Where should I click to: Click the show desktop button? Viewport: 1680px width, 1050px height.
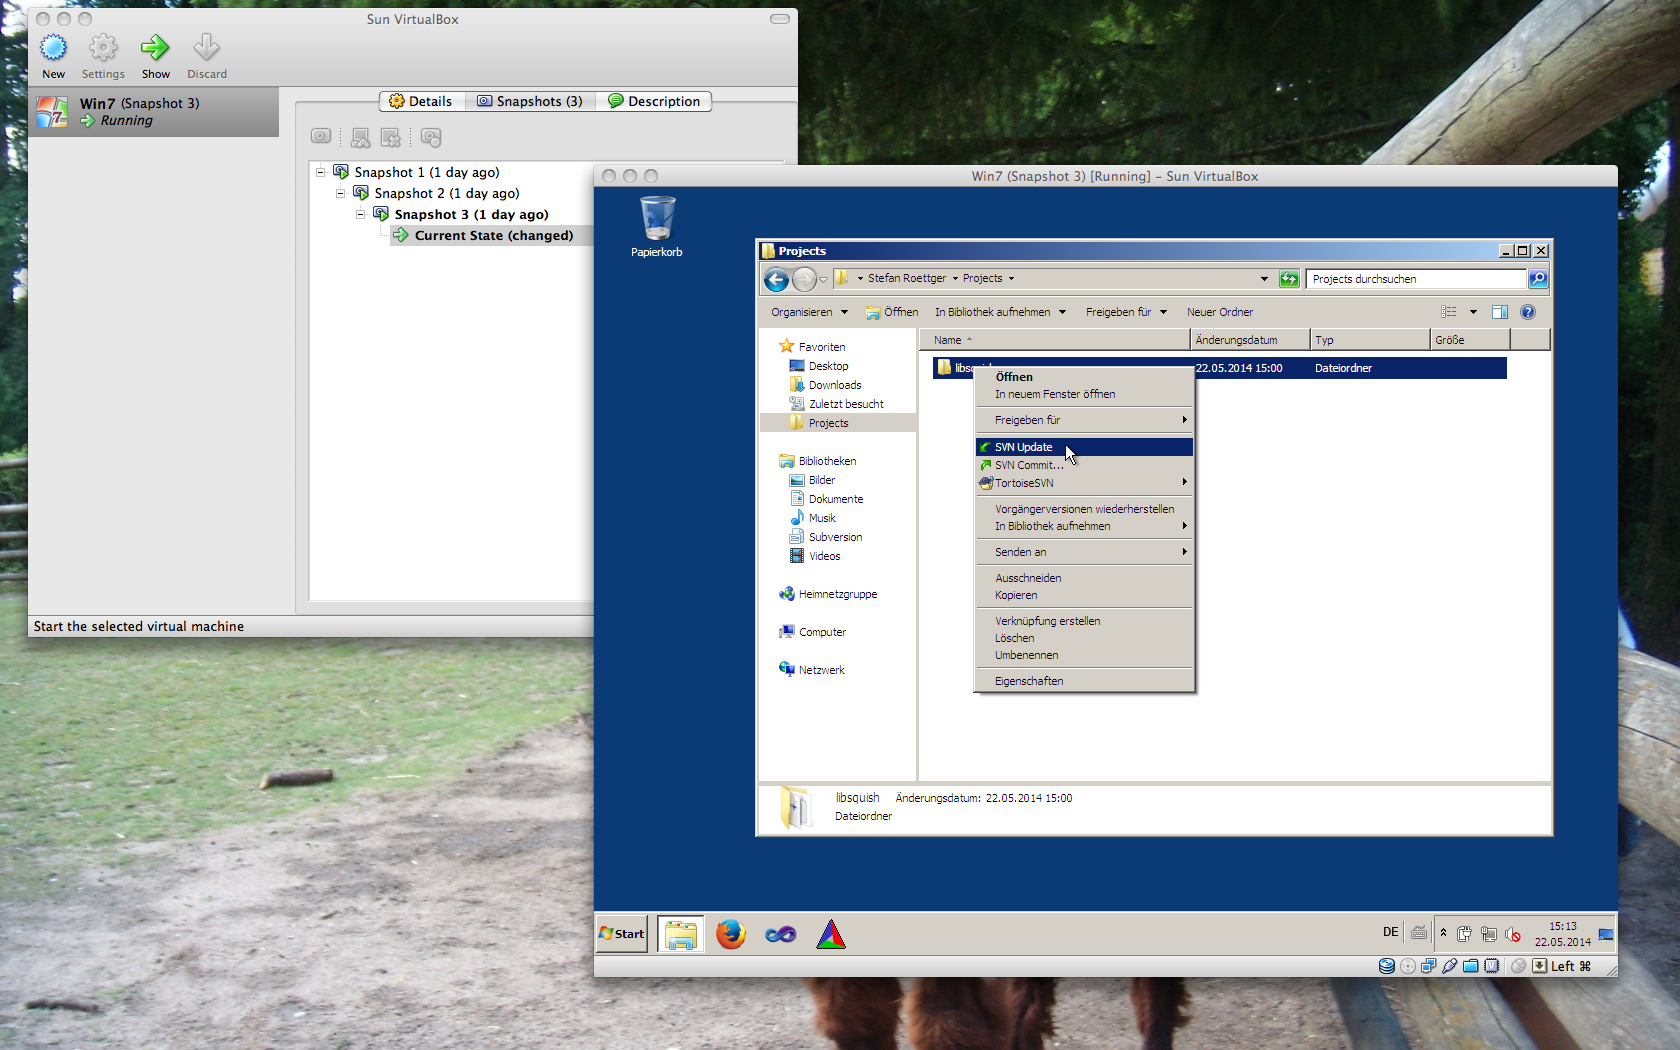pos(1606,934)
